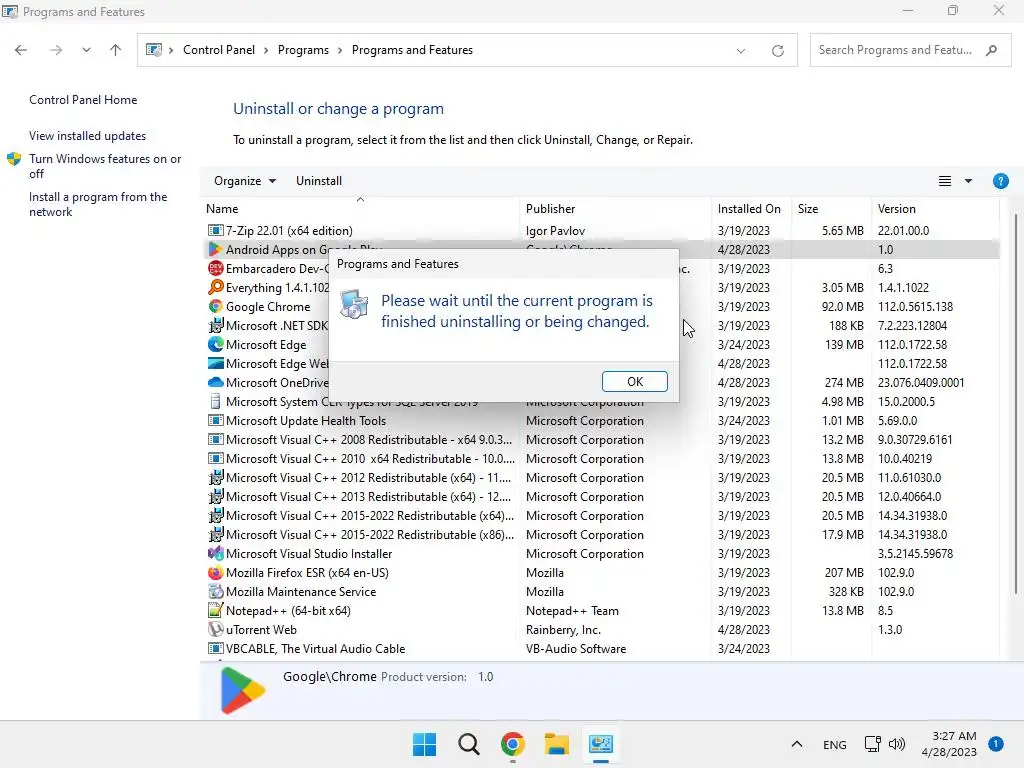Viewport: 1024px width, 768px height.
Task: Click the network icon in system tray
Action: click(872, 744)
